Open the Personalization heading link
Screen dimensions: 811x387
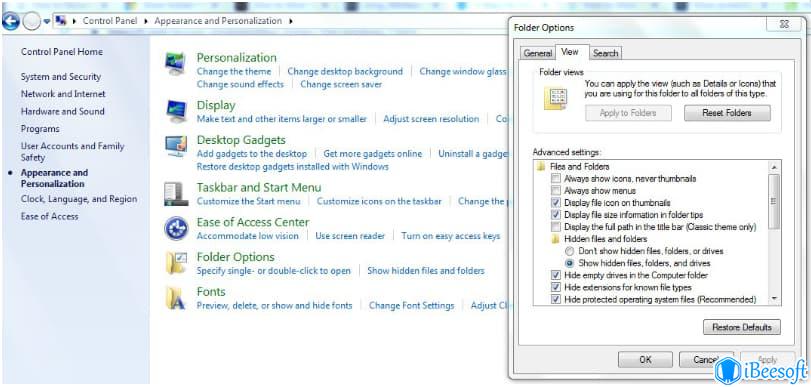pyautogui.click(x=236, y=57)
